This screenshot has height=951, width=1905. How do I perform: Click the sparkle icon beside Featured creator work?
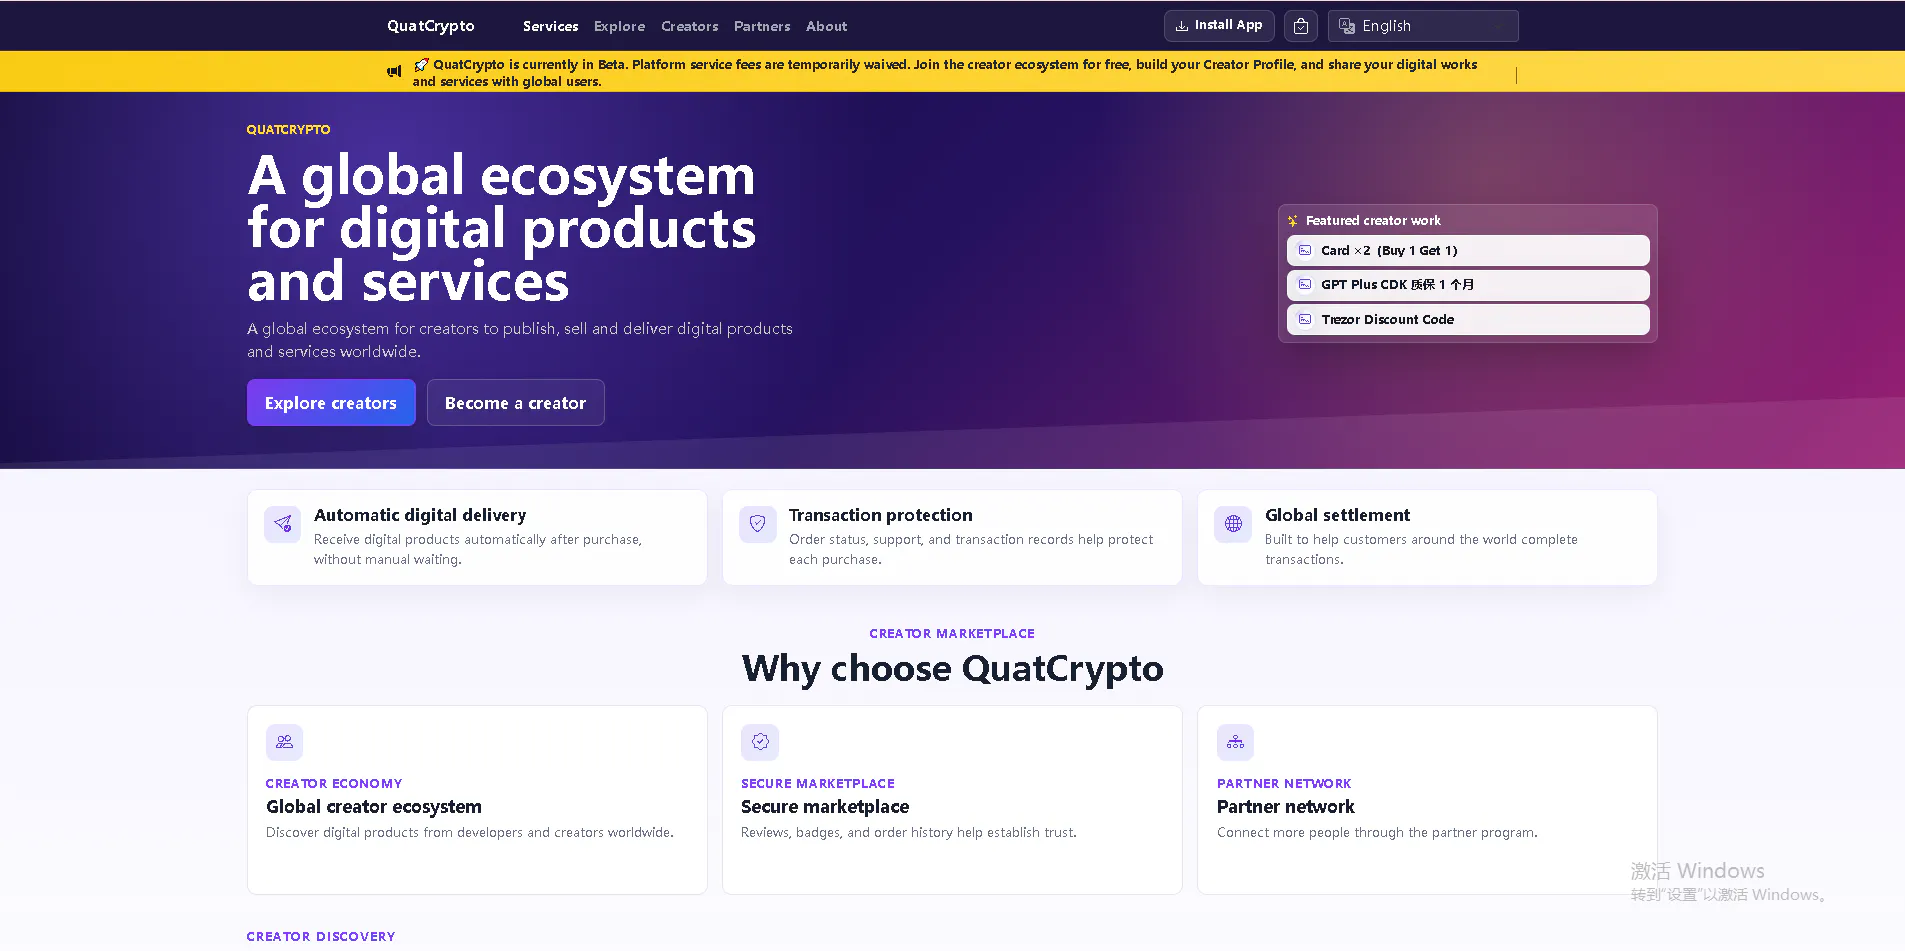pos(1293,221)
